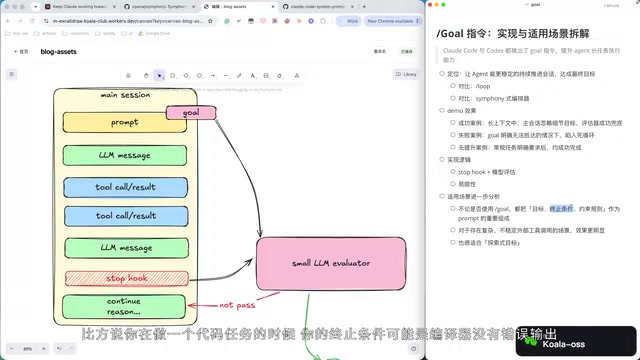Select the Rectangle shape tool
This screenshot has height=360, width=640.
(x=173, y=76)
